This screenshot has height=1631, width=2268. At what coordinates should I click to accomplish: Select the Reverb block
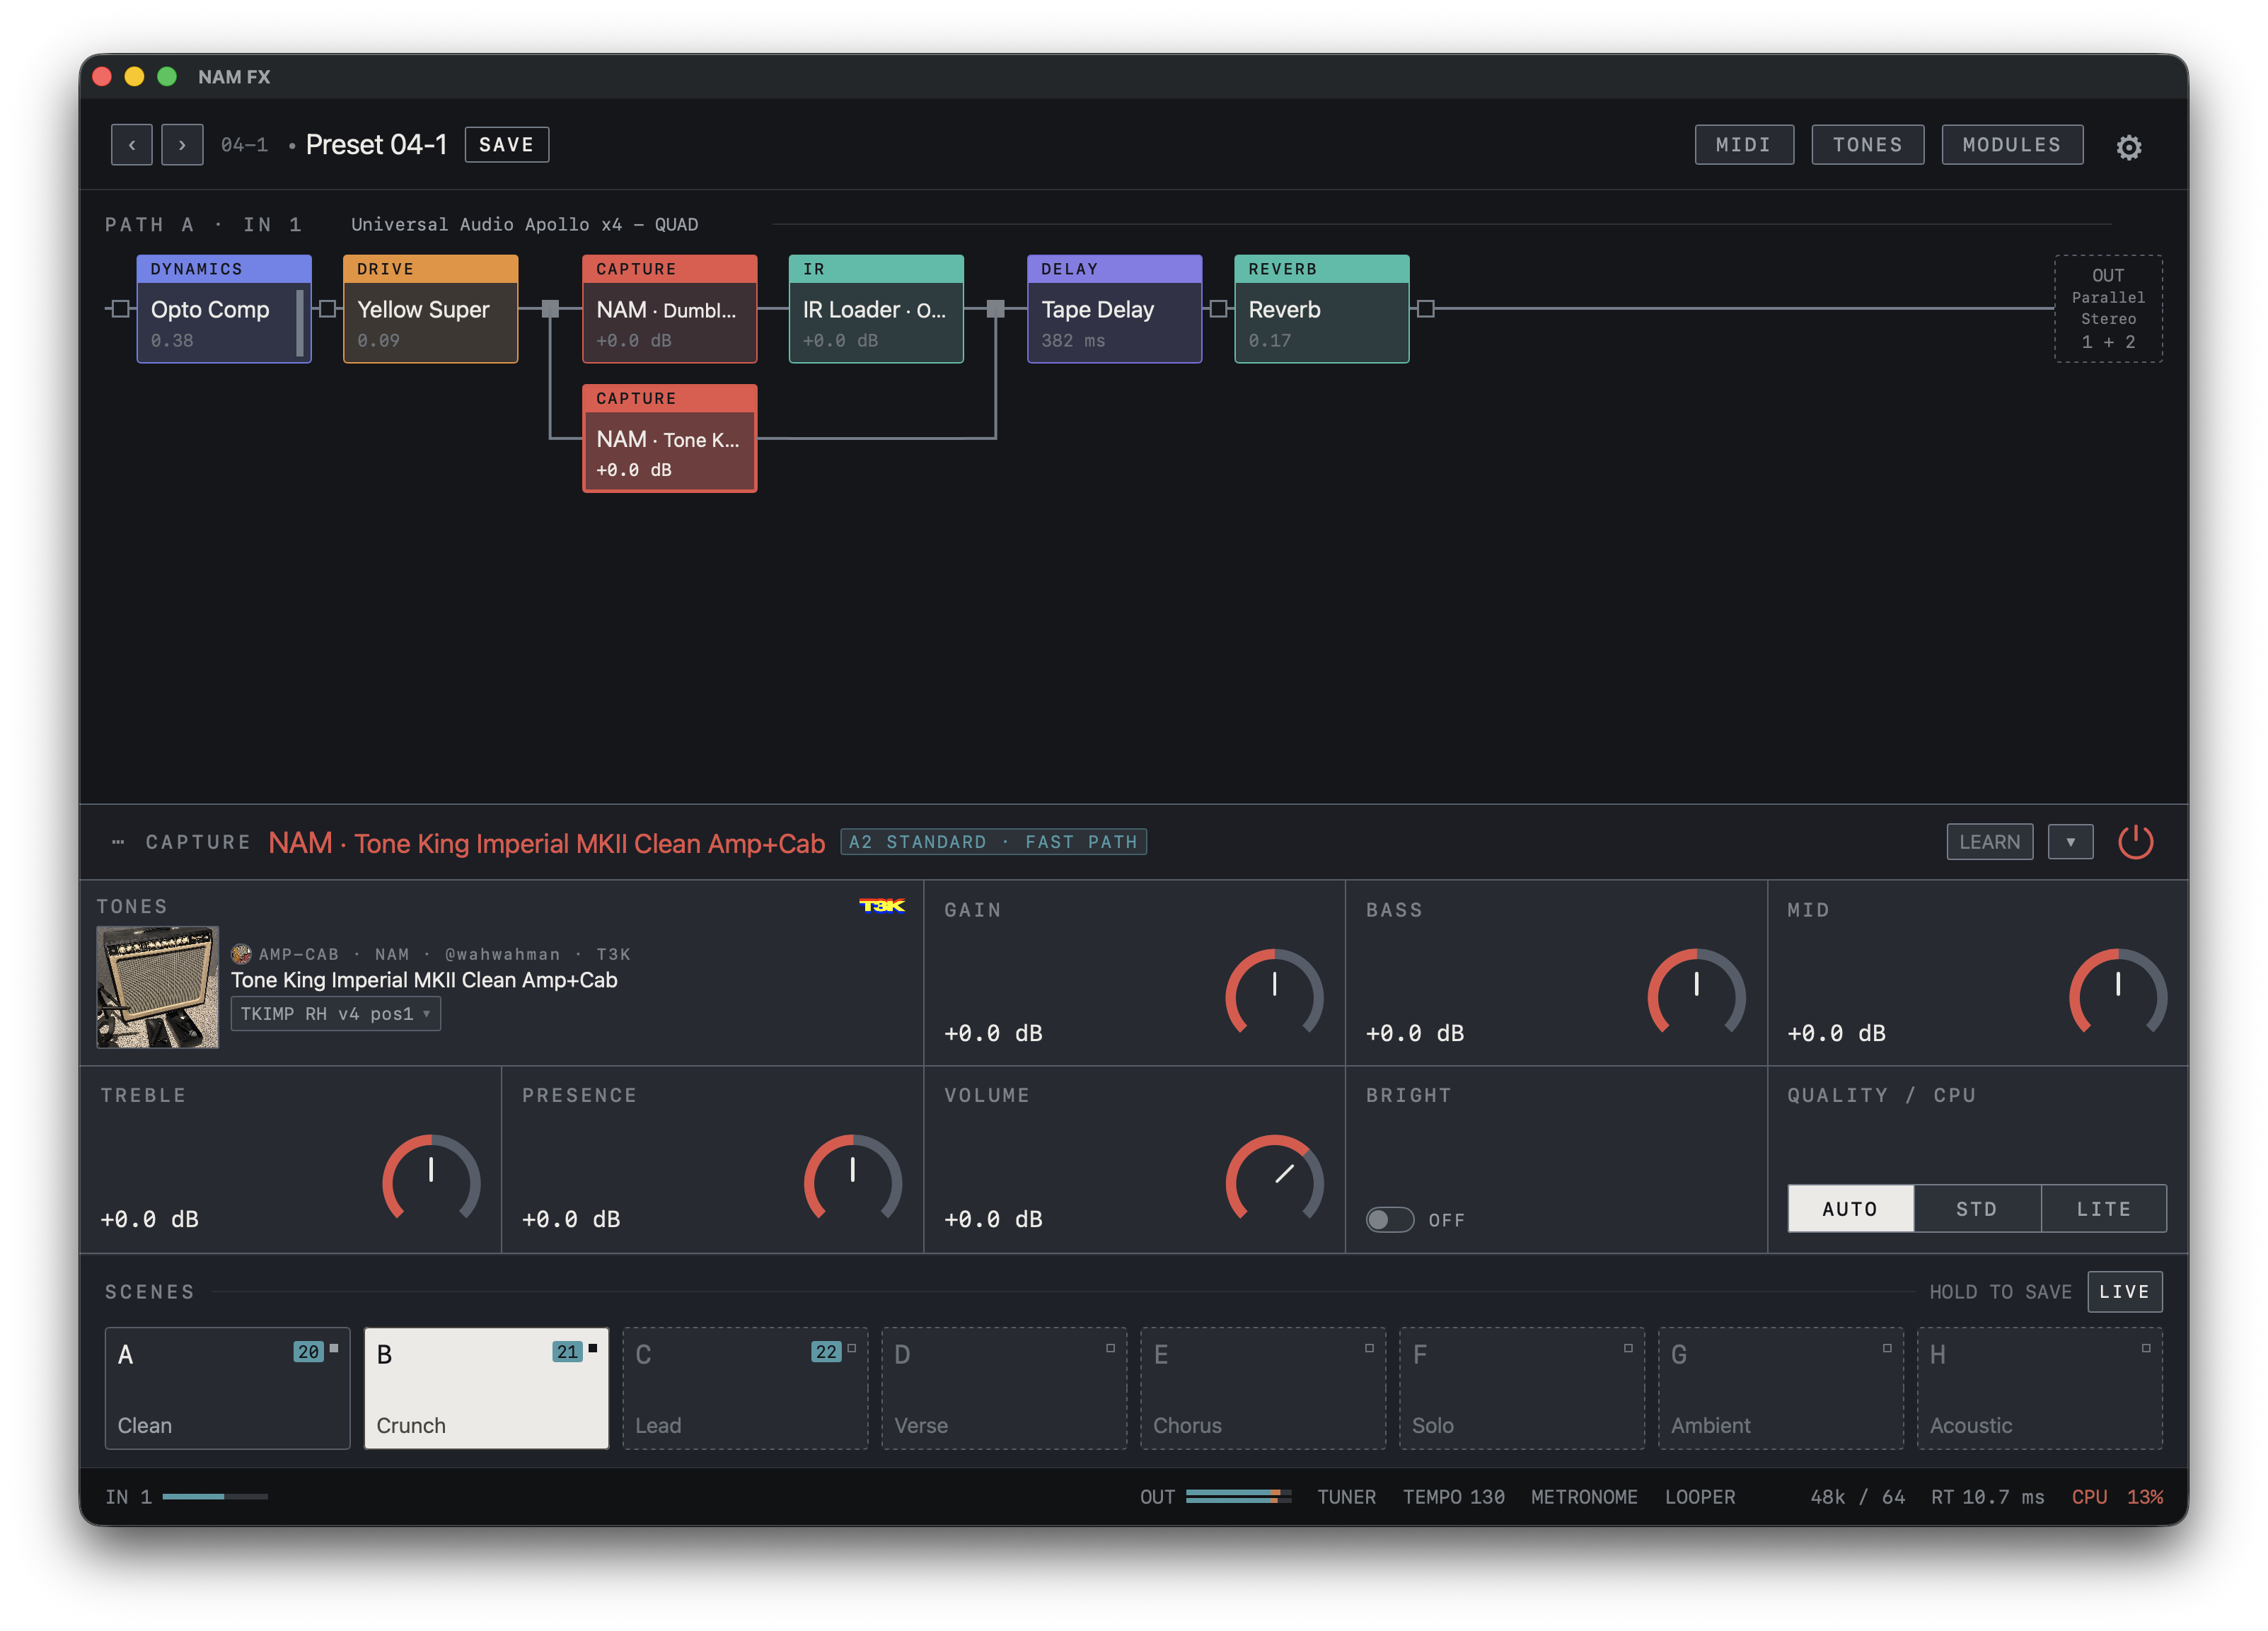1321,309
